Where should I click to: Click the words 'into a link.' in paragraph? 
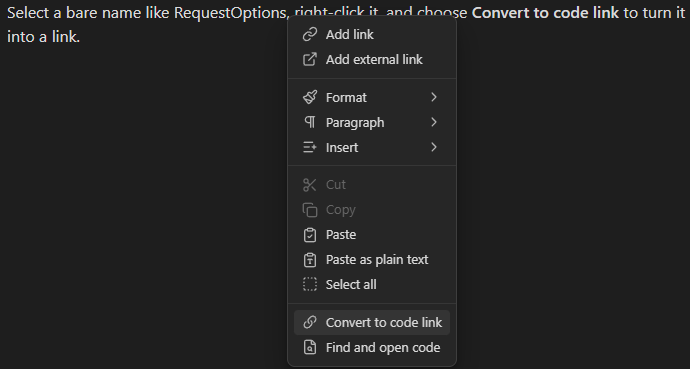click(x=44, y=37)
